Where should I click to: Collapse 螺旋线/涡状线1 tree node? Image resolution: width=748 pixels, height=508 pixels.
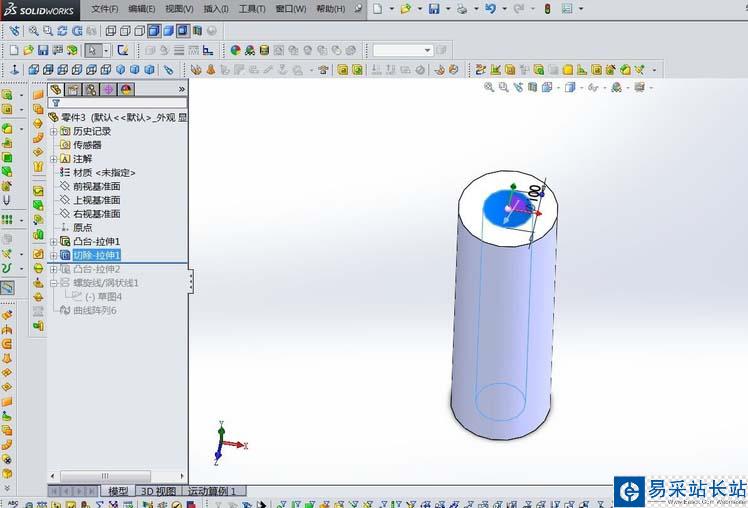point(53,283)
